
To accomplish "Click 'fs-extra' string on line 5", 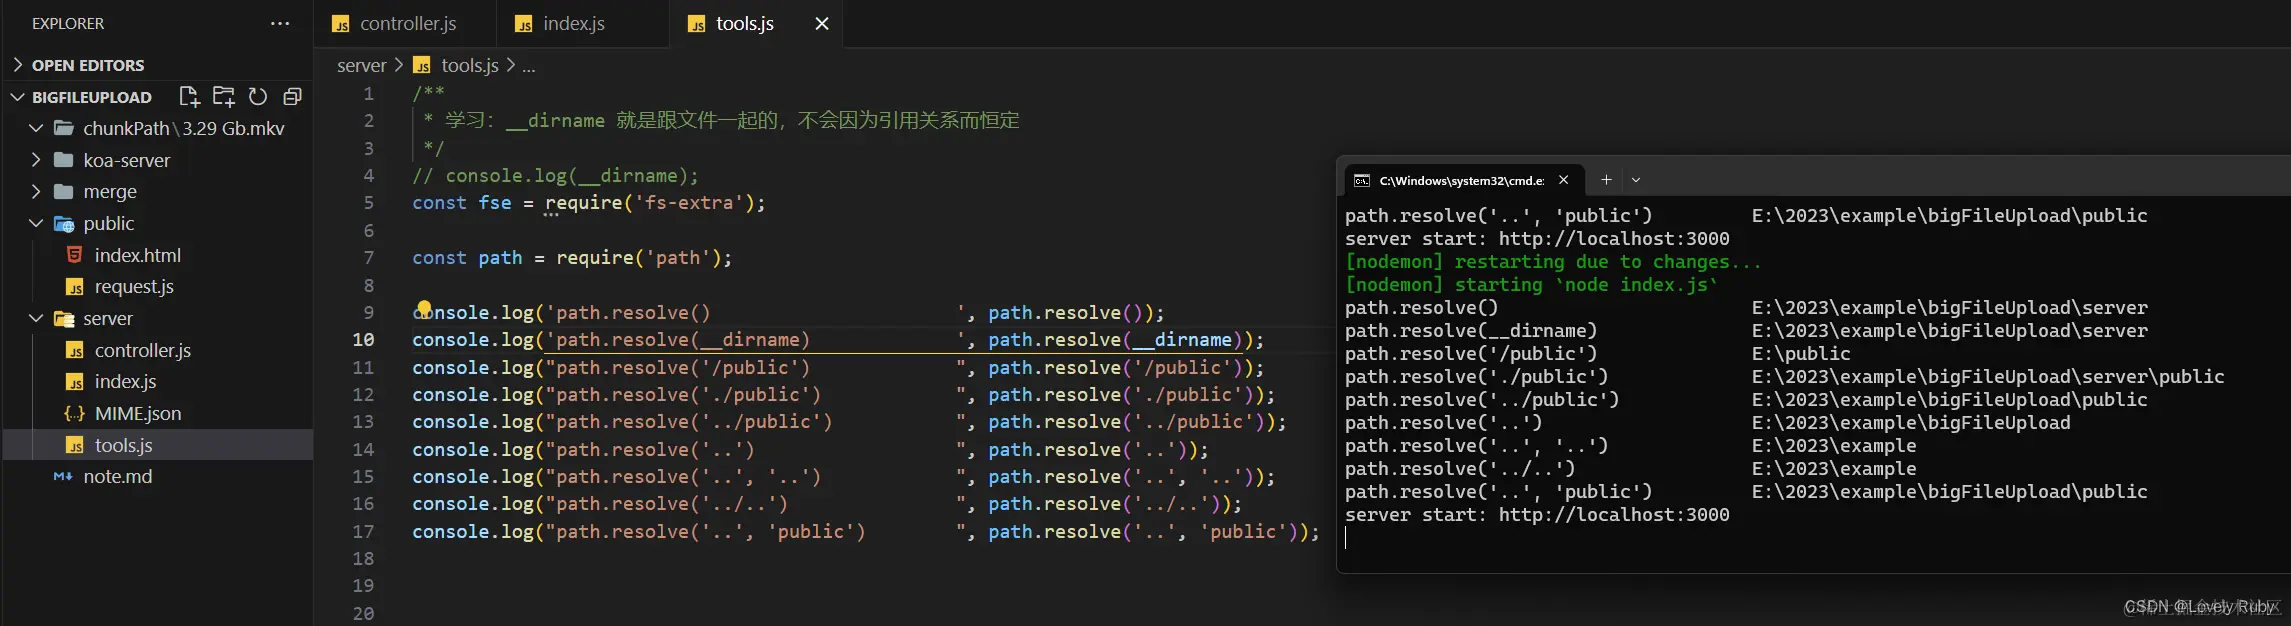I will click(688, 203).
